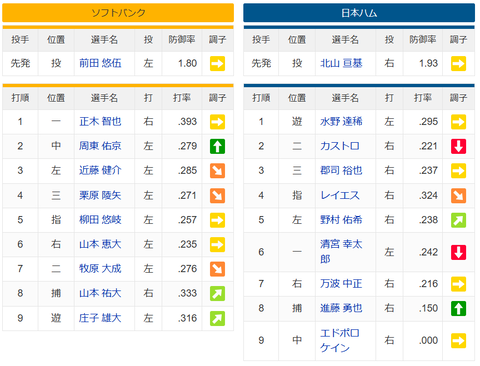Click the 1.93 ERA value for 北山
This screenshot has width=480, height=366.
428,63
